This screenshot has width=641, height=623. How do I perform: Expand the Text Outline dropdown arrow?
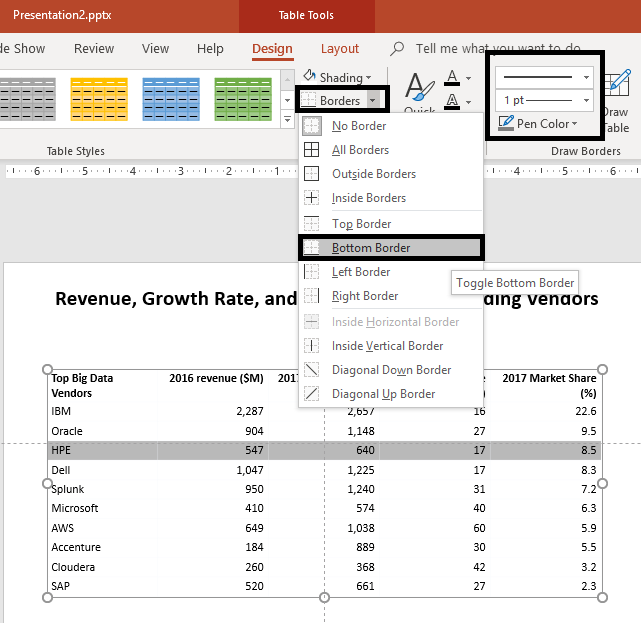coord(468,102)
